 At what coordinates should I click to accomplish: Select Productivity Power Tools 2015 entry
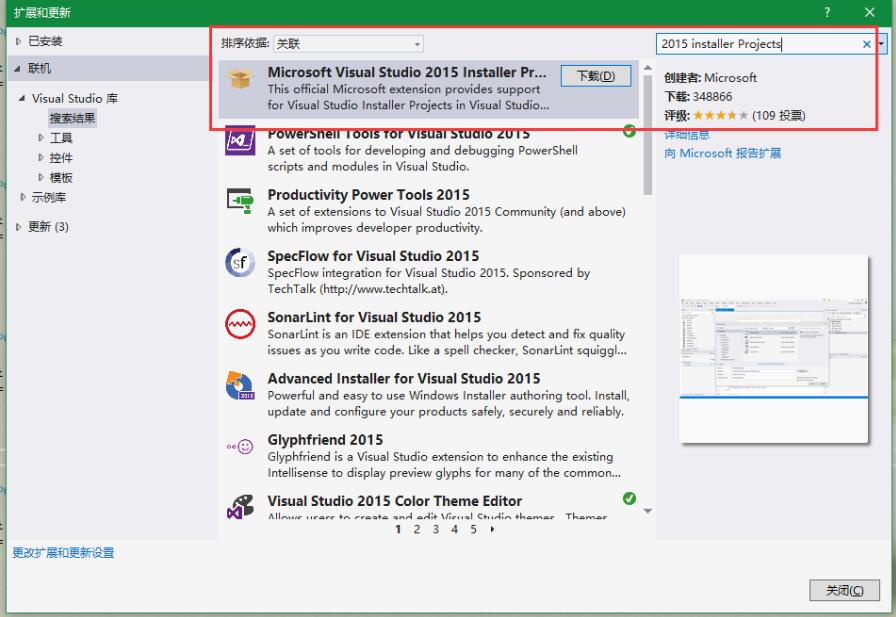(429, 211)
